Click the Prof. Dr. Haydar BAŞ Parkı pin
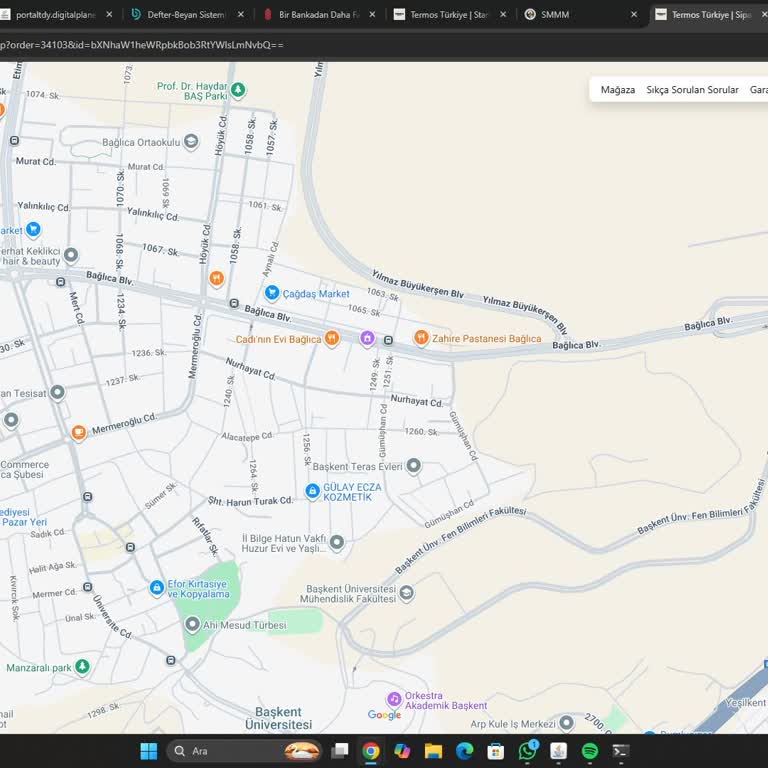The width and height of the screenshot is (768, 768). pos(238,90)
